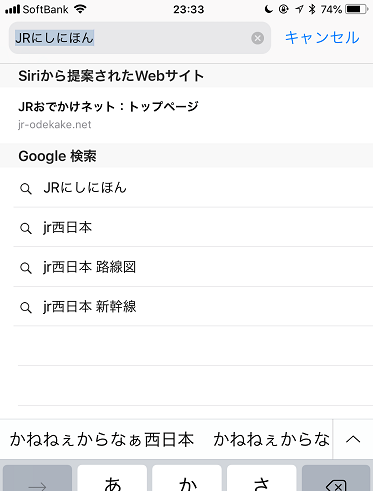The width and height of the screenshot is (373, 491).
Task: Clear the search field with the X icon
Action: (x=257, y=38)
